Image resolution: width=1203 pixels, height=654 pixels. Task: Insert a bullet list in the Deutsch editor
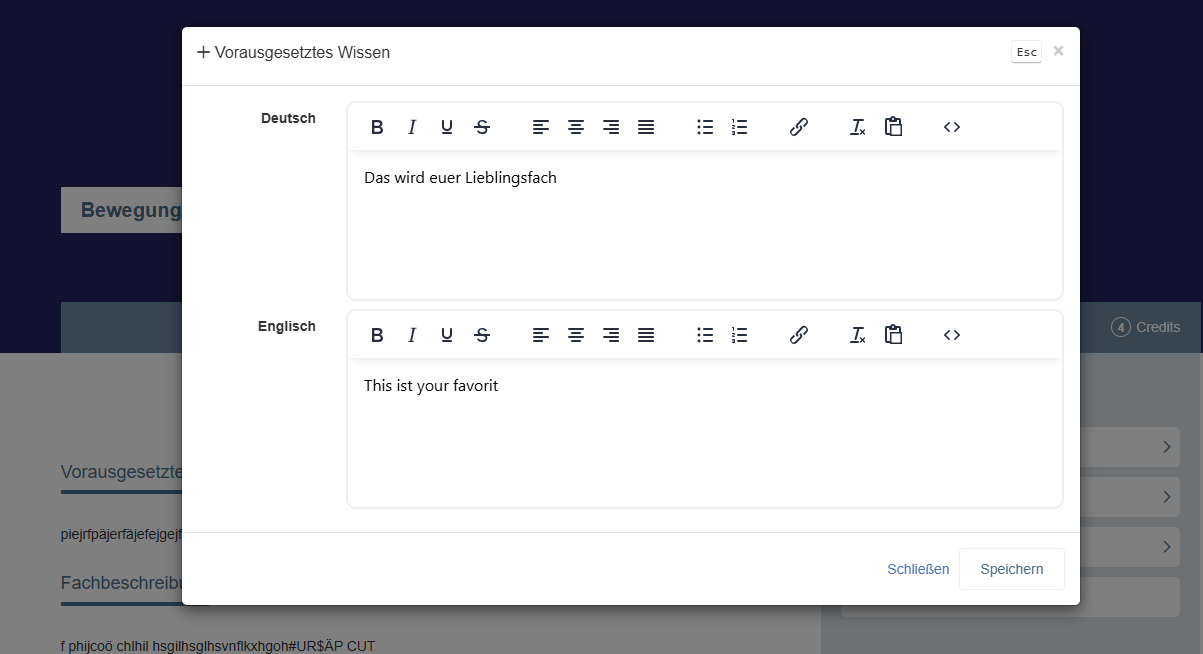[705, 126]
